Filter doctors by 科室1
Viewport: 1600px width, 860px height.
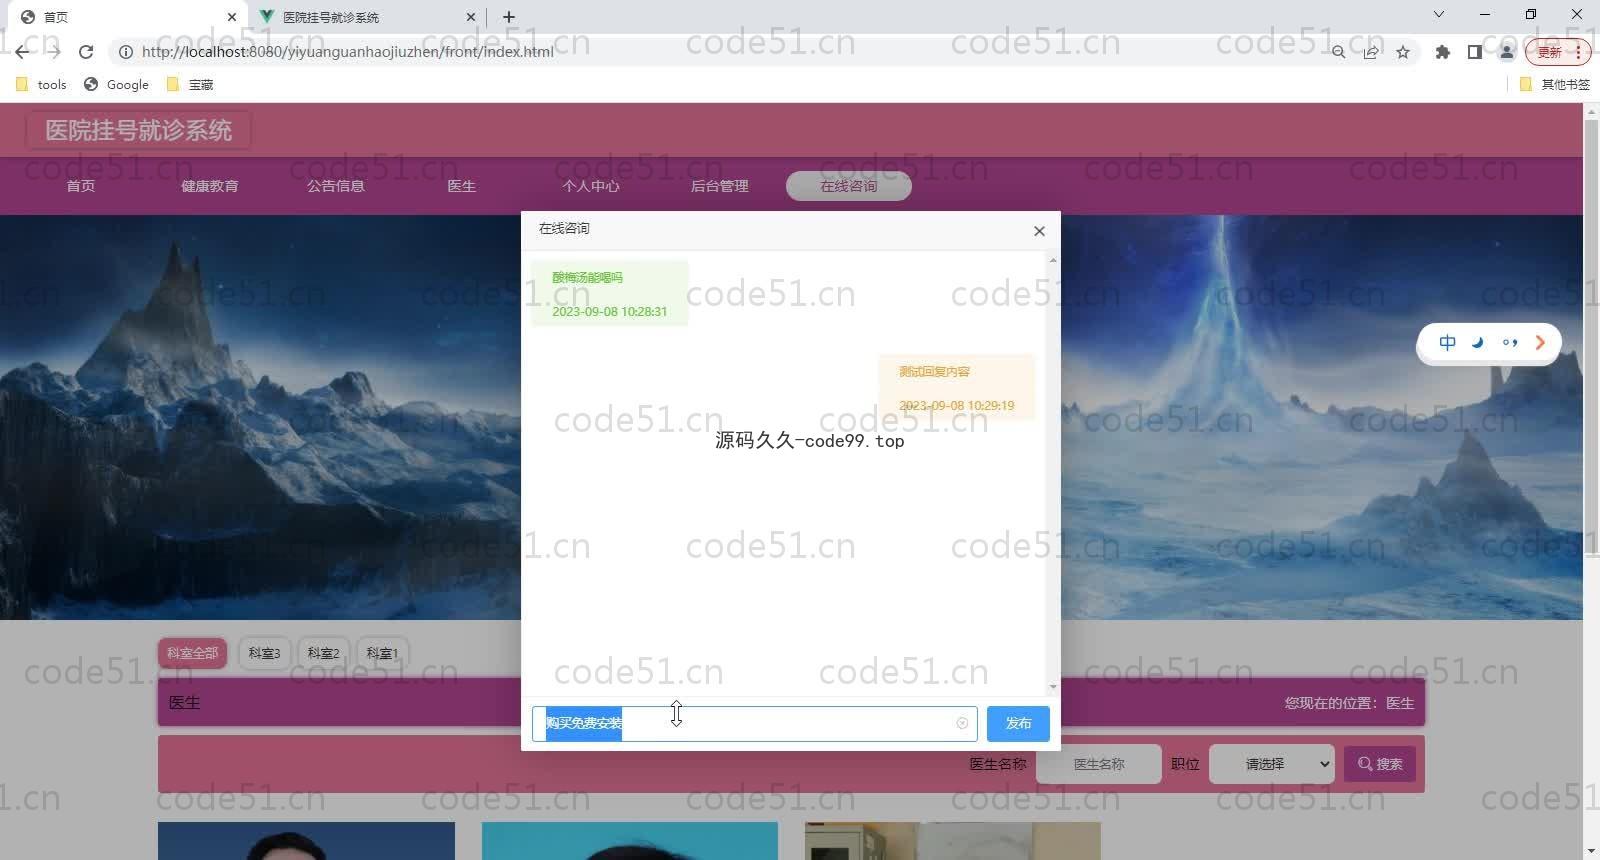(x=382, y=653)
